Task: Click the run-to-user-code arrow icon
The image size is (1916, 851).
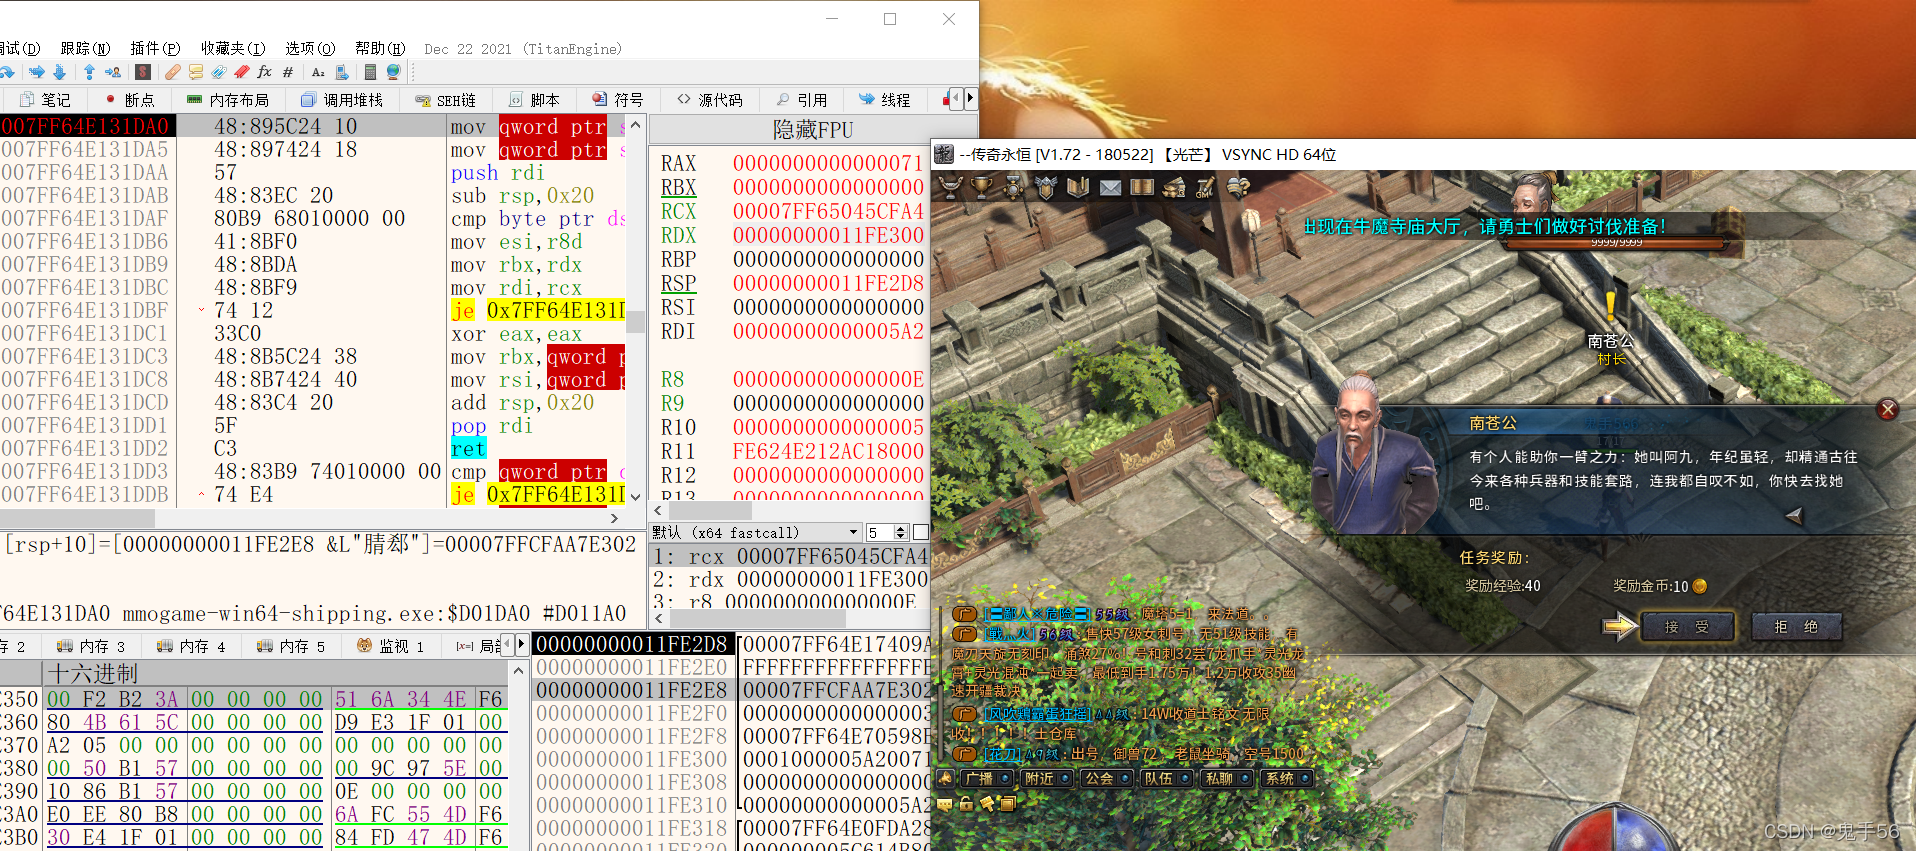Action: click(113, 72)
